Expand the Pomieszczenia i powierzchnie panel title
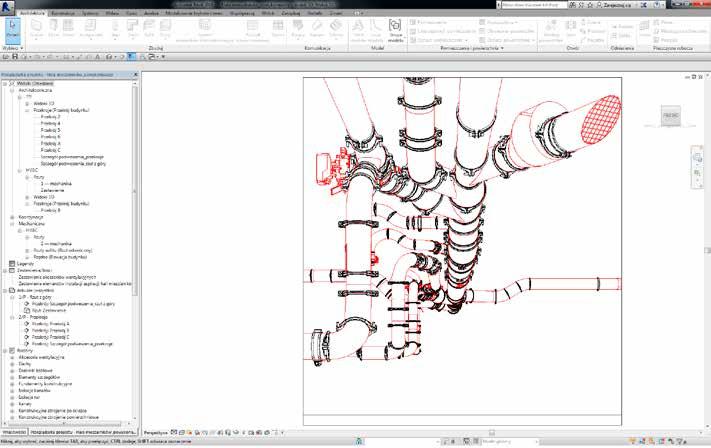 [472, 48]
